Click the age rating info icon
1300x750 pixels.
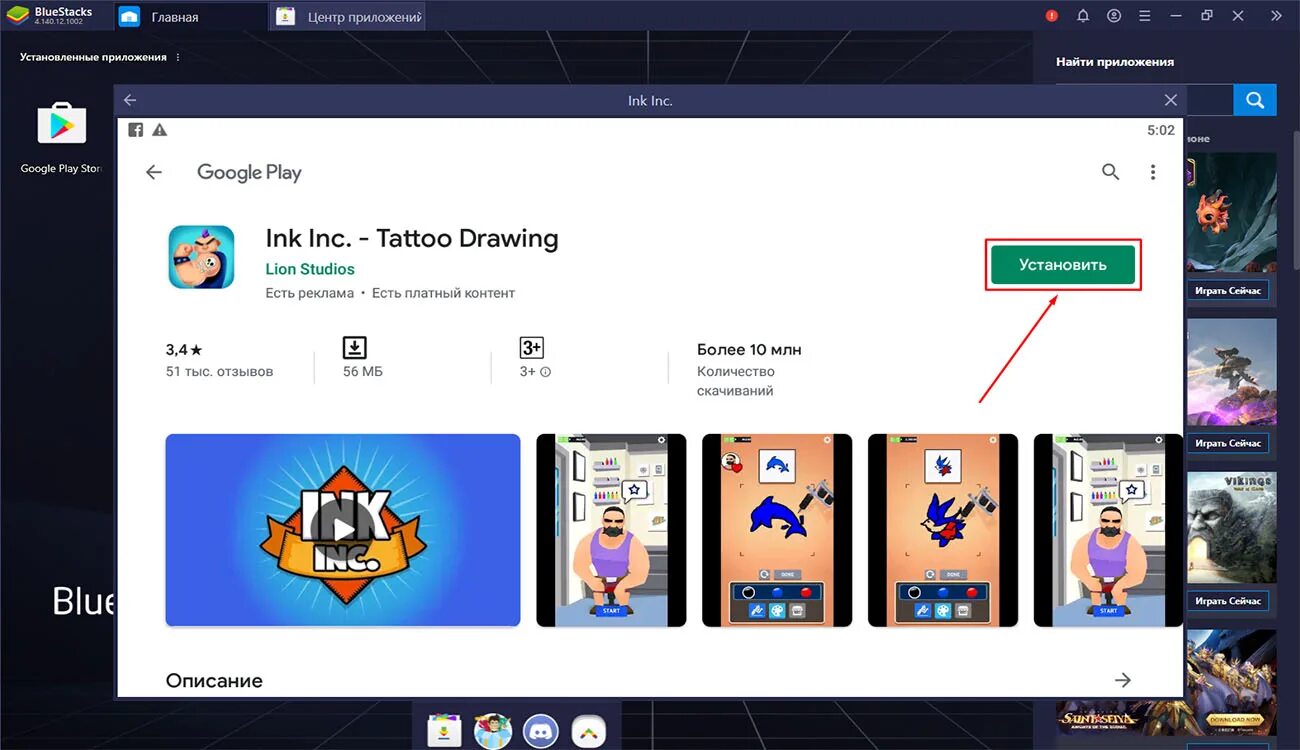coord(546,372)
